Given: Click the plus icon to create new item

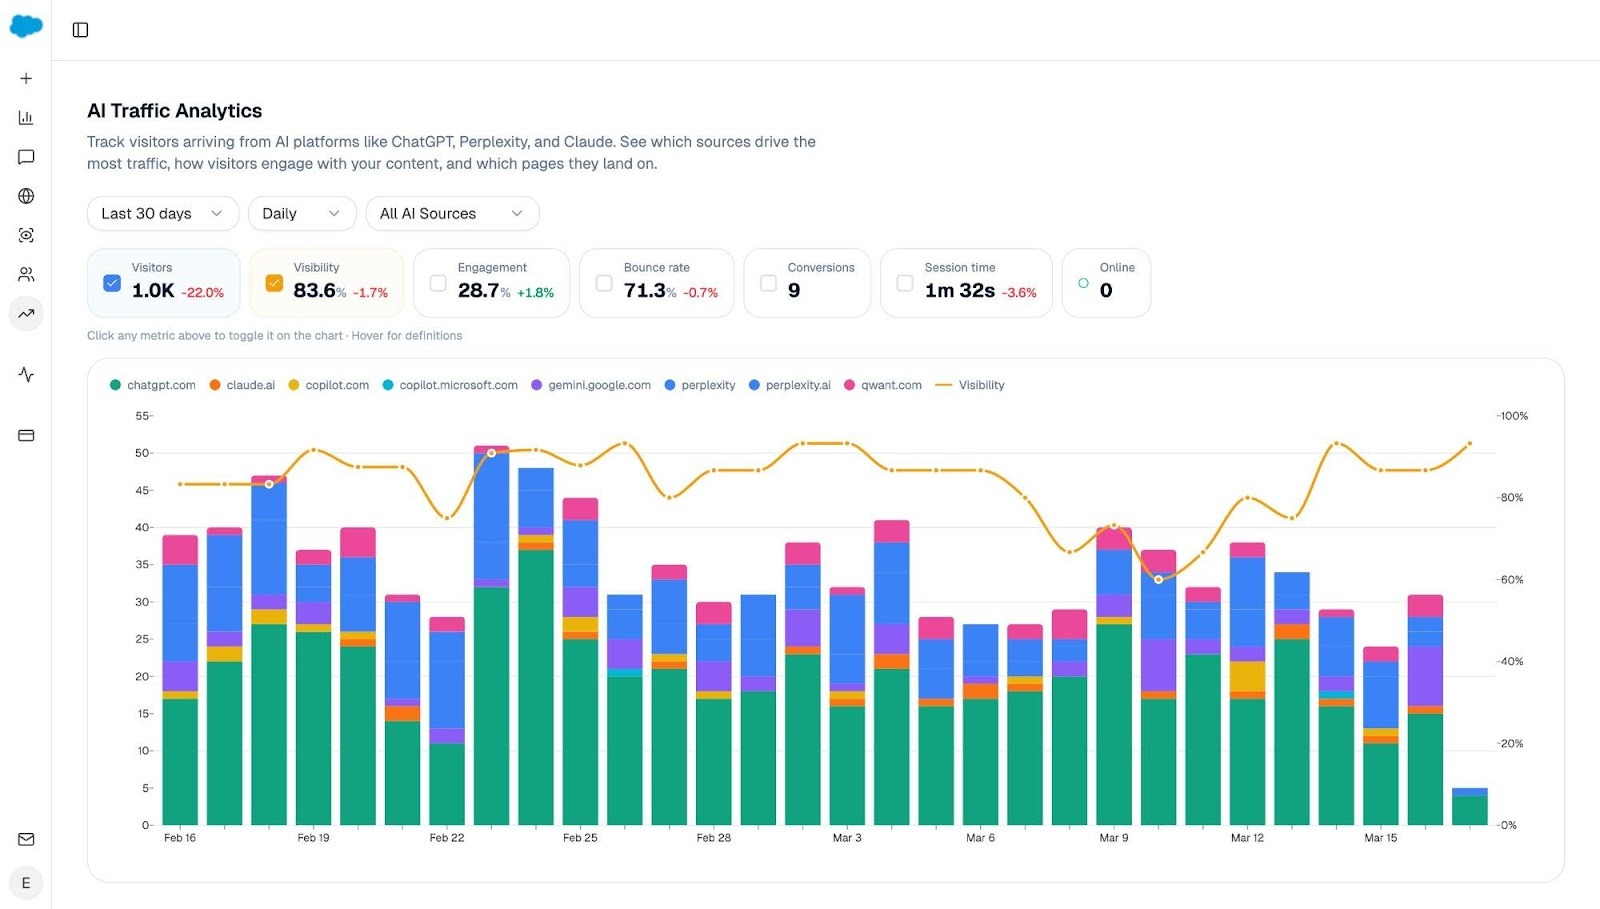Looking at the screenshot, I should (26, 78).
